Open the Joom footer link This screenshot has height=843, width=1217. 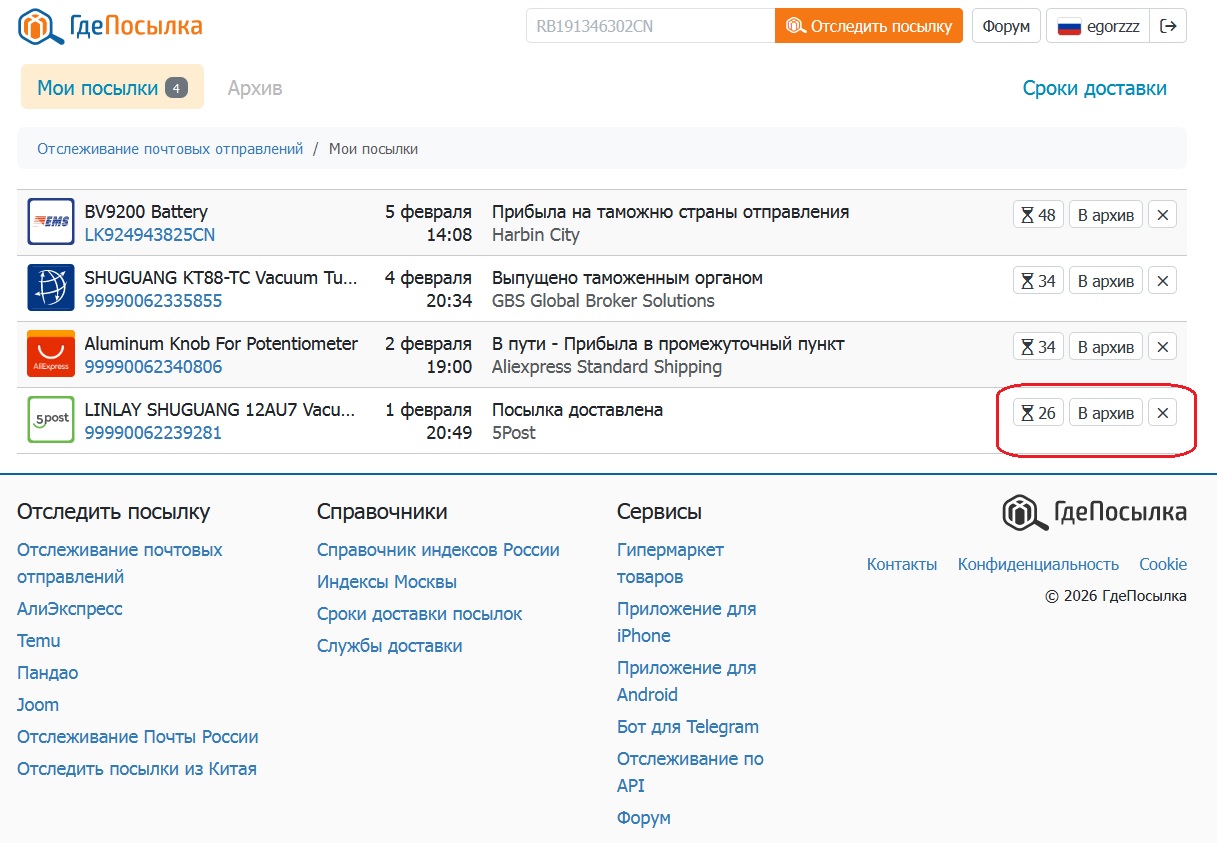tap(38, 705)
